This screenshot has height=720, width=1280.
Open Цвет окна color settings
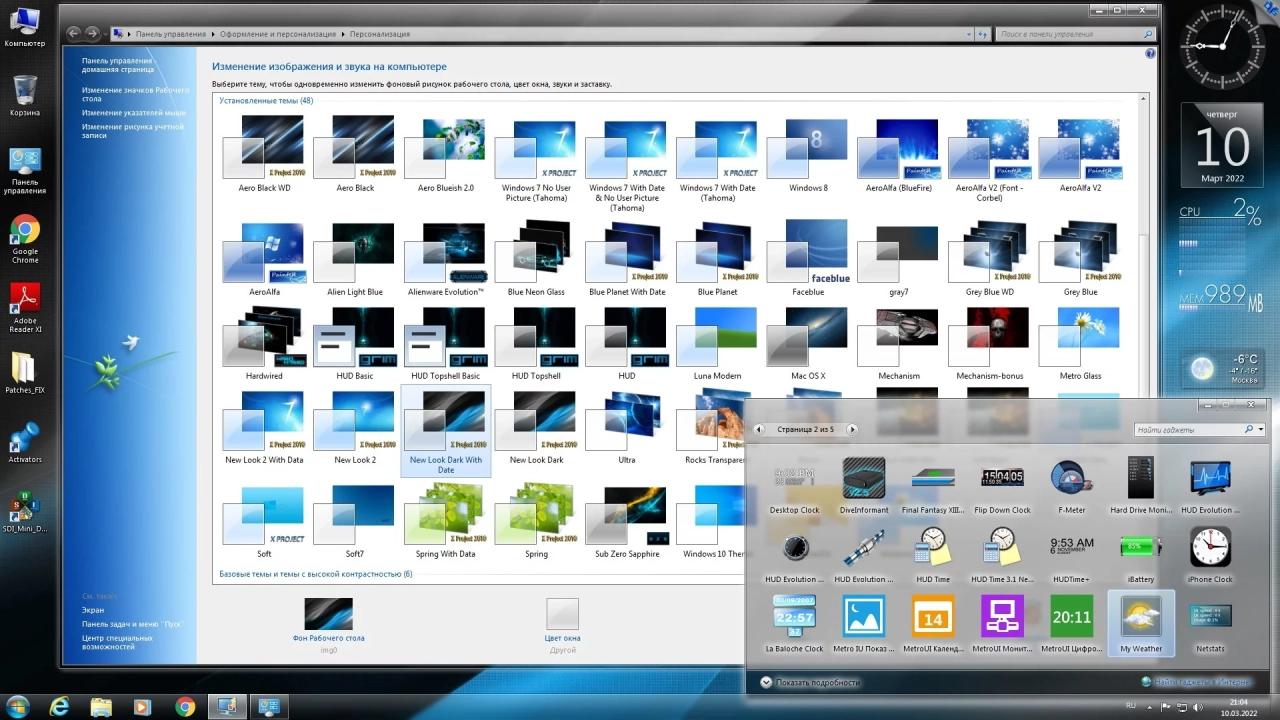563,625
